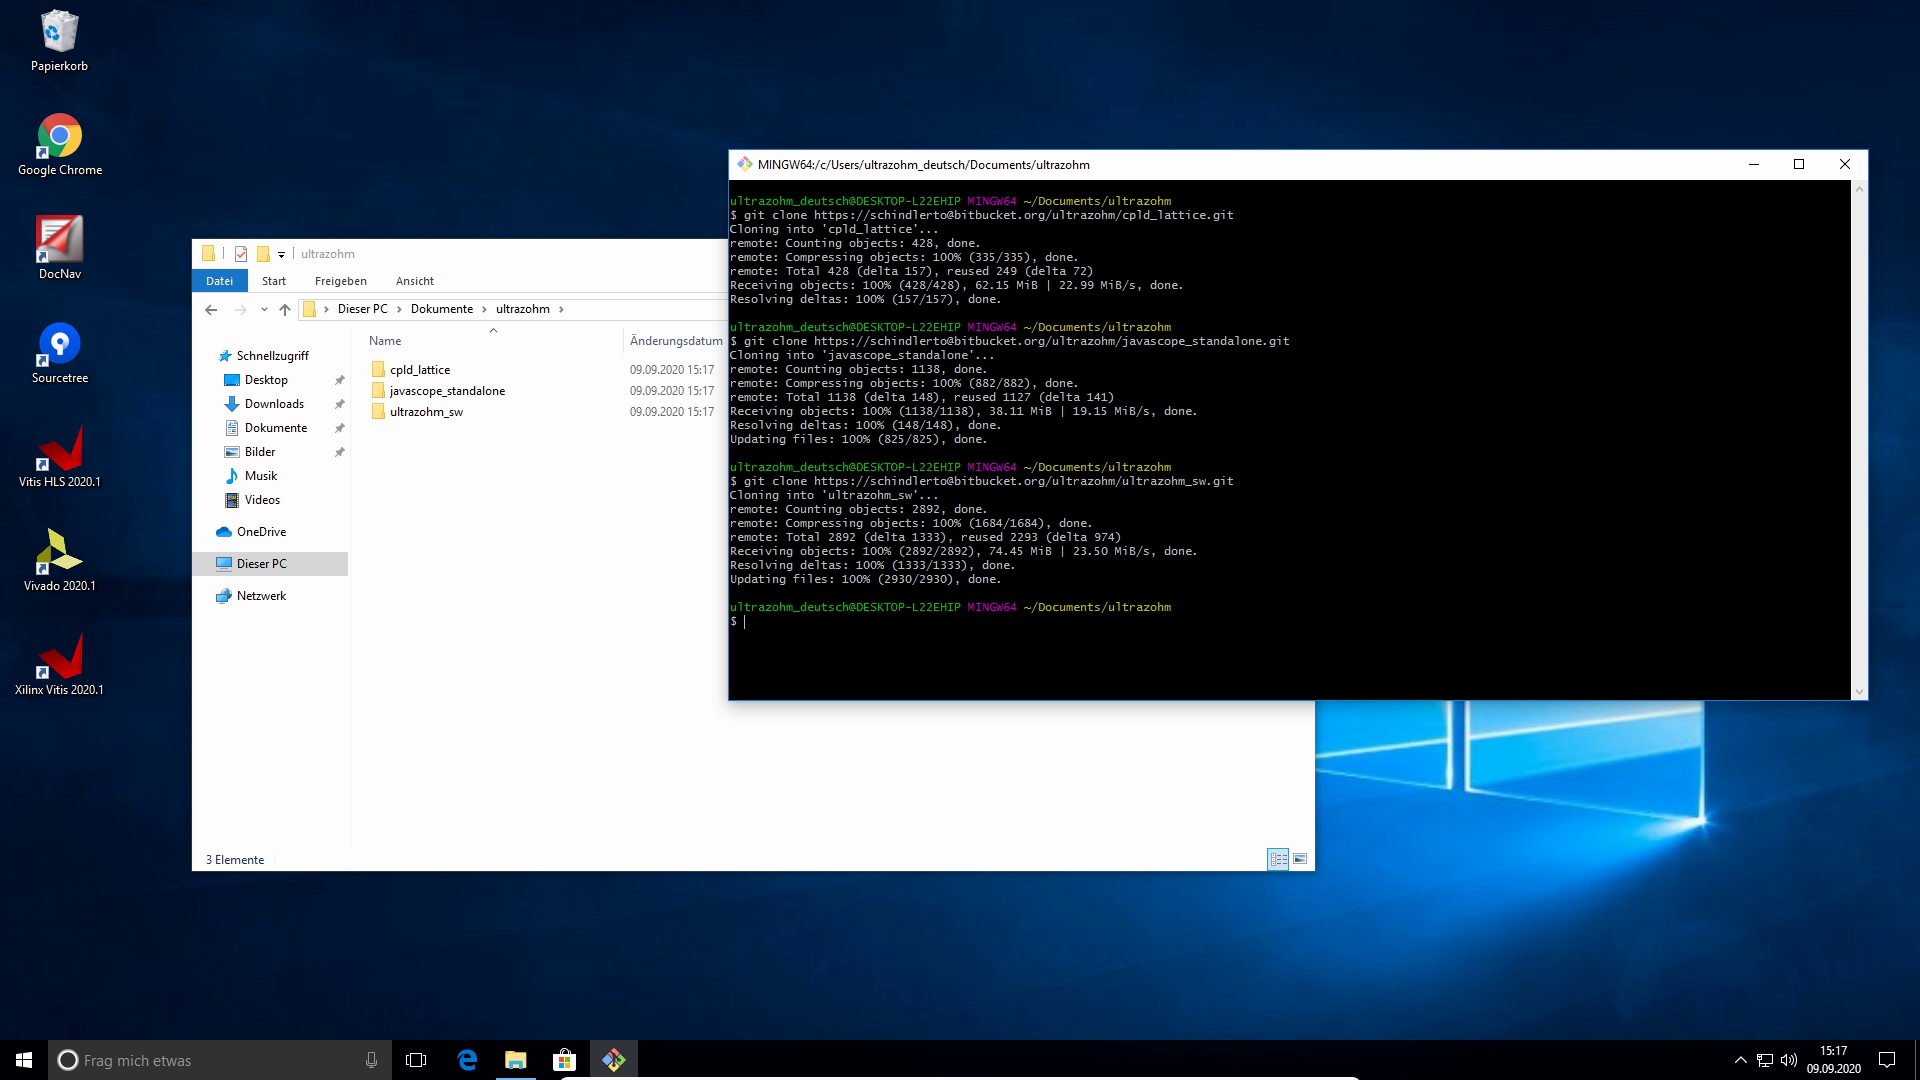Open the Papierkorb (Recycle Bin)
Image resolution: width=1920 pixels, height=1080 pixels.
[59, 33]
